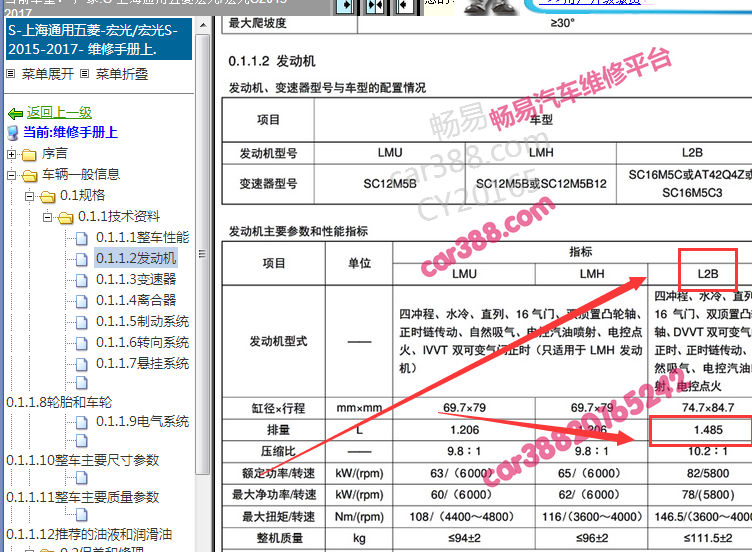
Task: Click the pane splitter grip handle
Action: pos(202,254)
